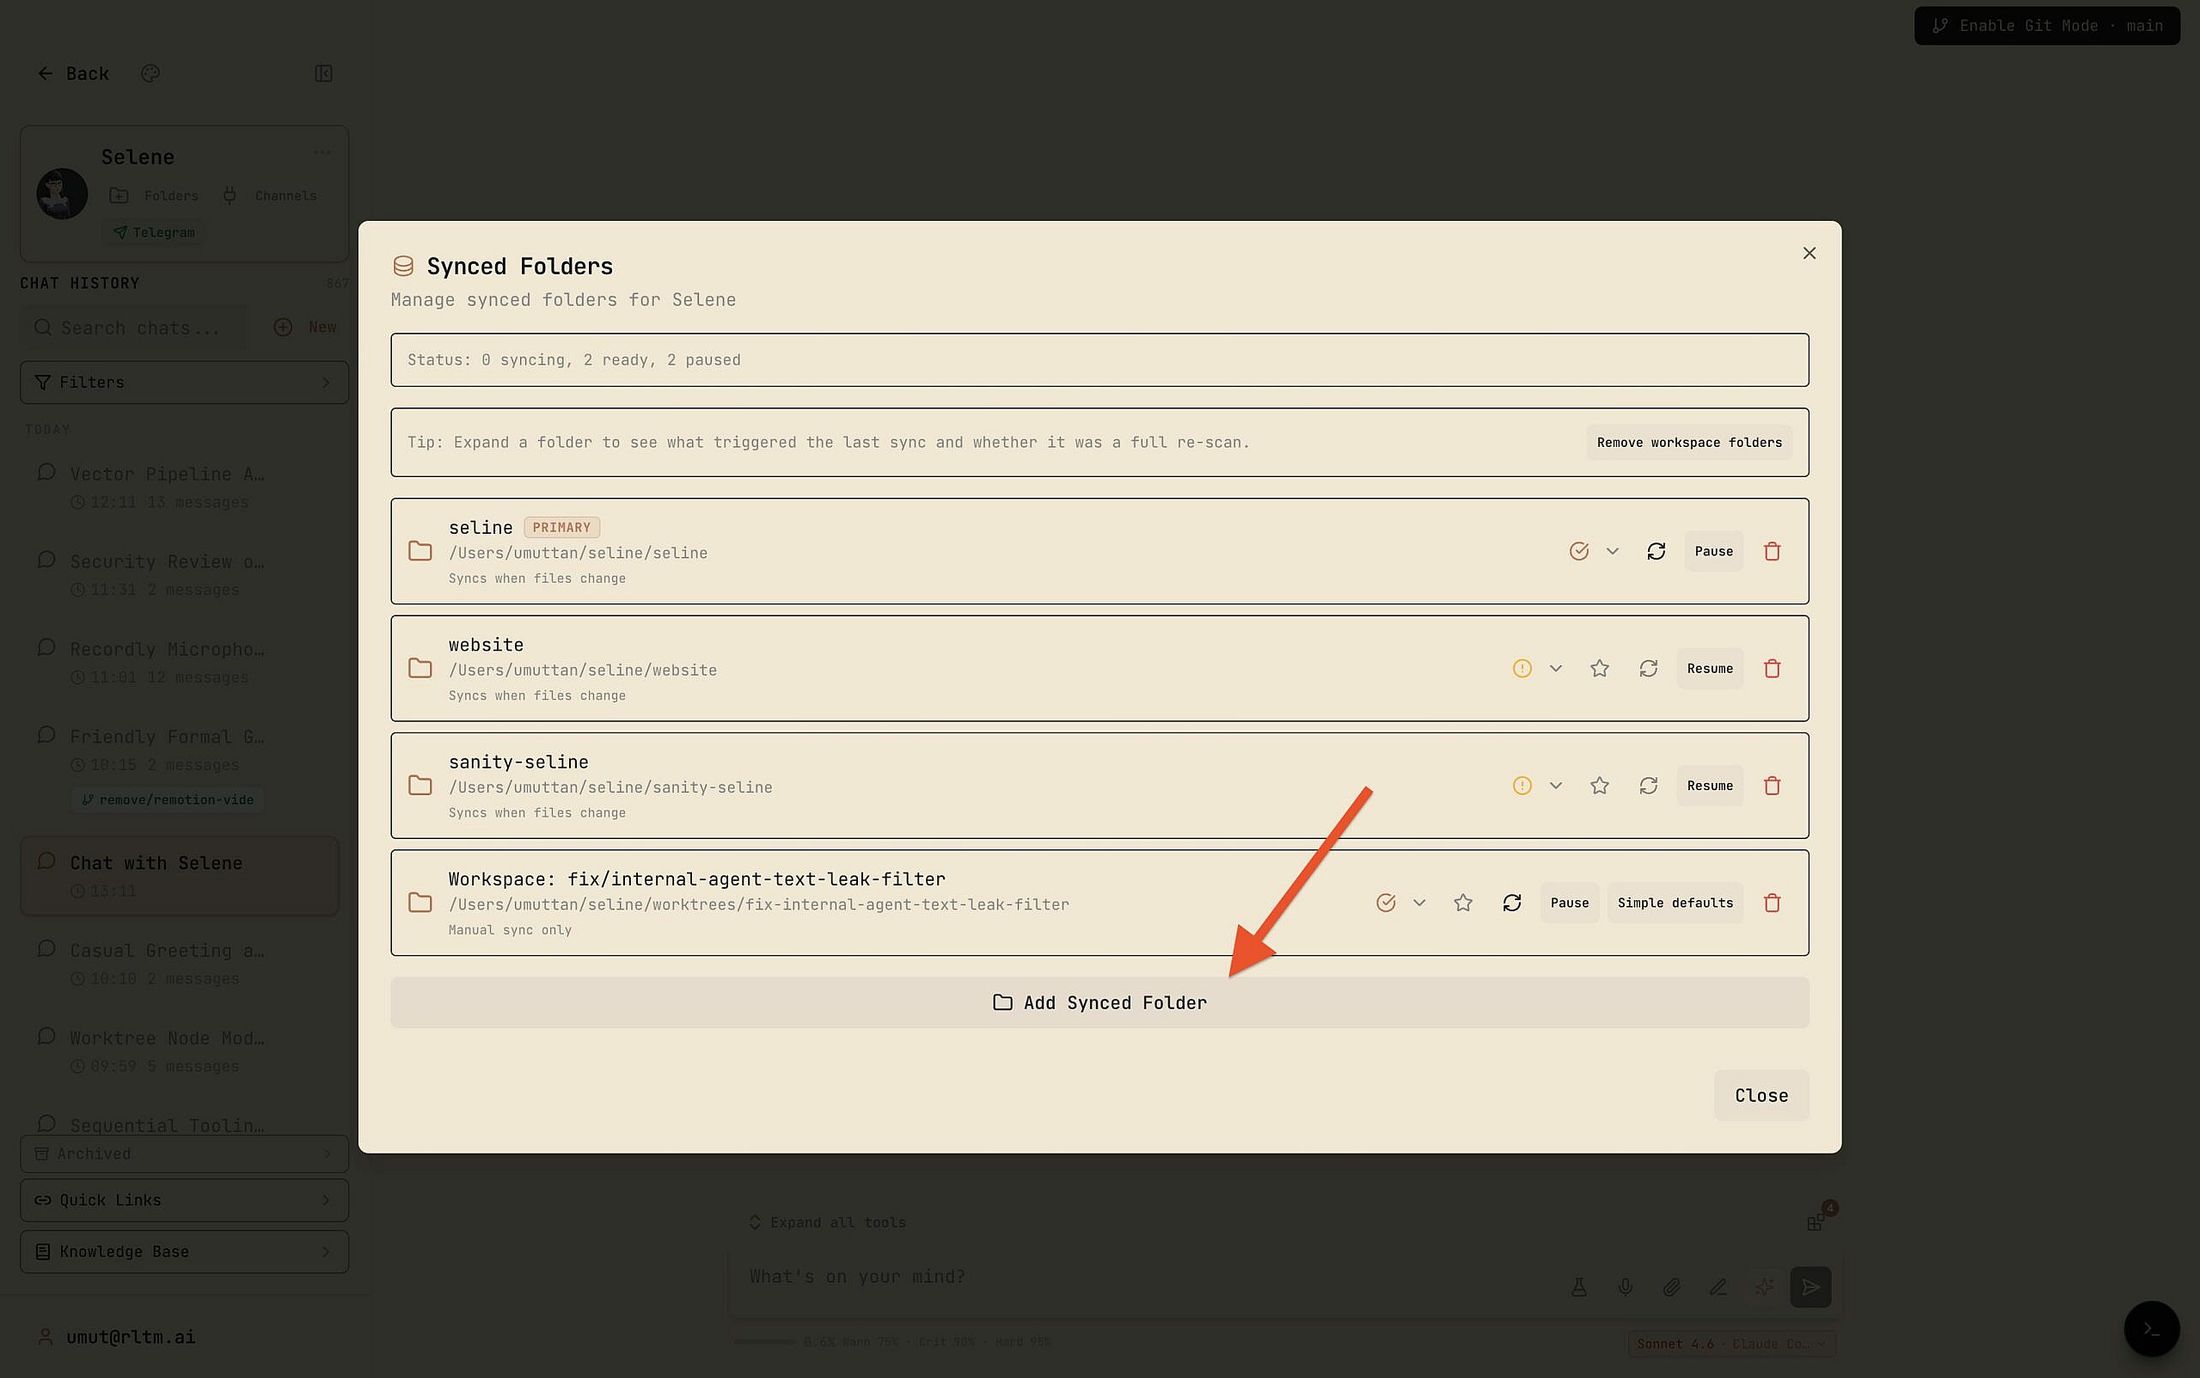Click the folder icon of the Workspace row
2200x1378 pixels.
pyautogui.click(x=420, y=902)
